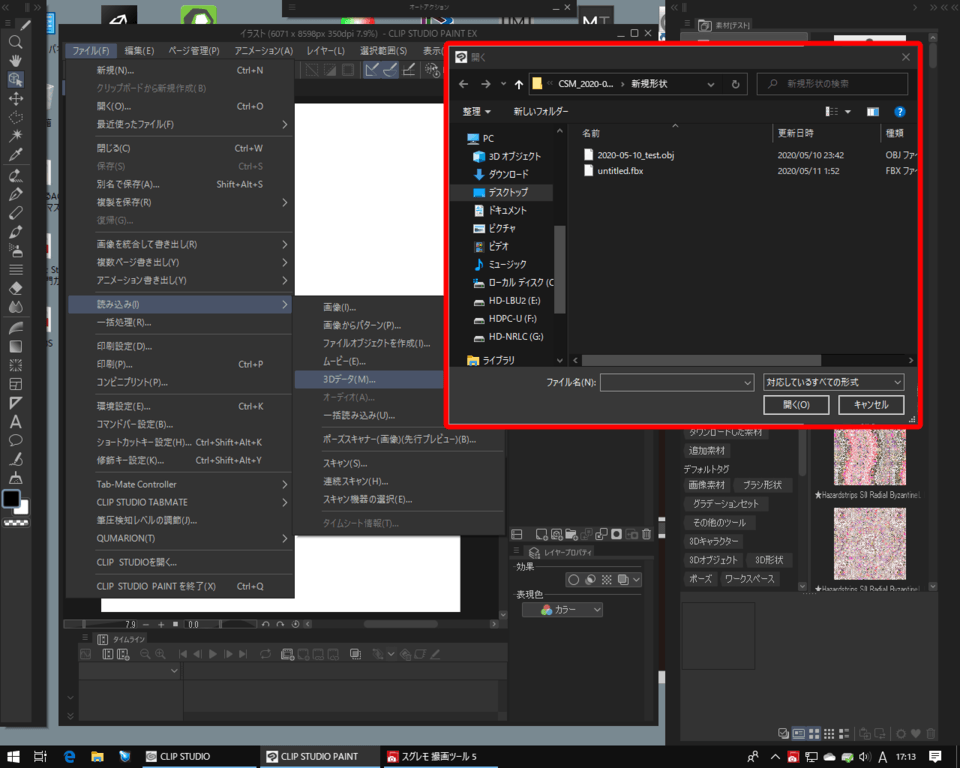Image resolution: width=960 pixels, height=768 pixels.
Task: Click the Up folder arrow in dialog
Action: pos(517,84)
